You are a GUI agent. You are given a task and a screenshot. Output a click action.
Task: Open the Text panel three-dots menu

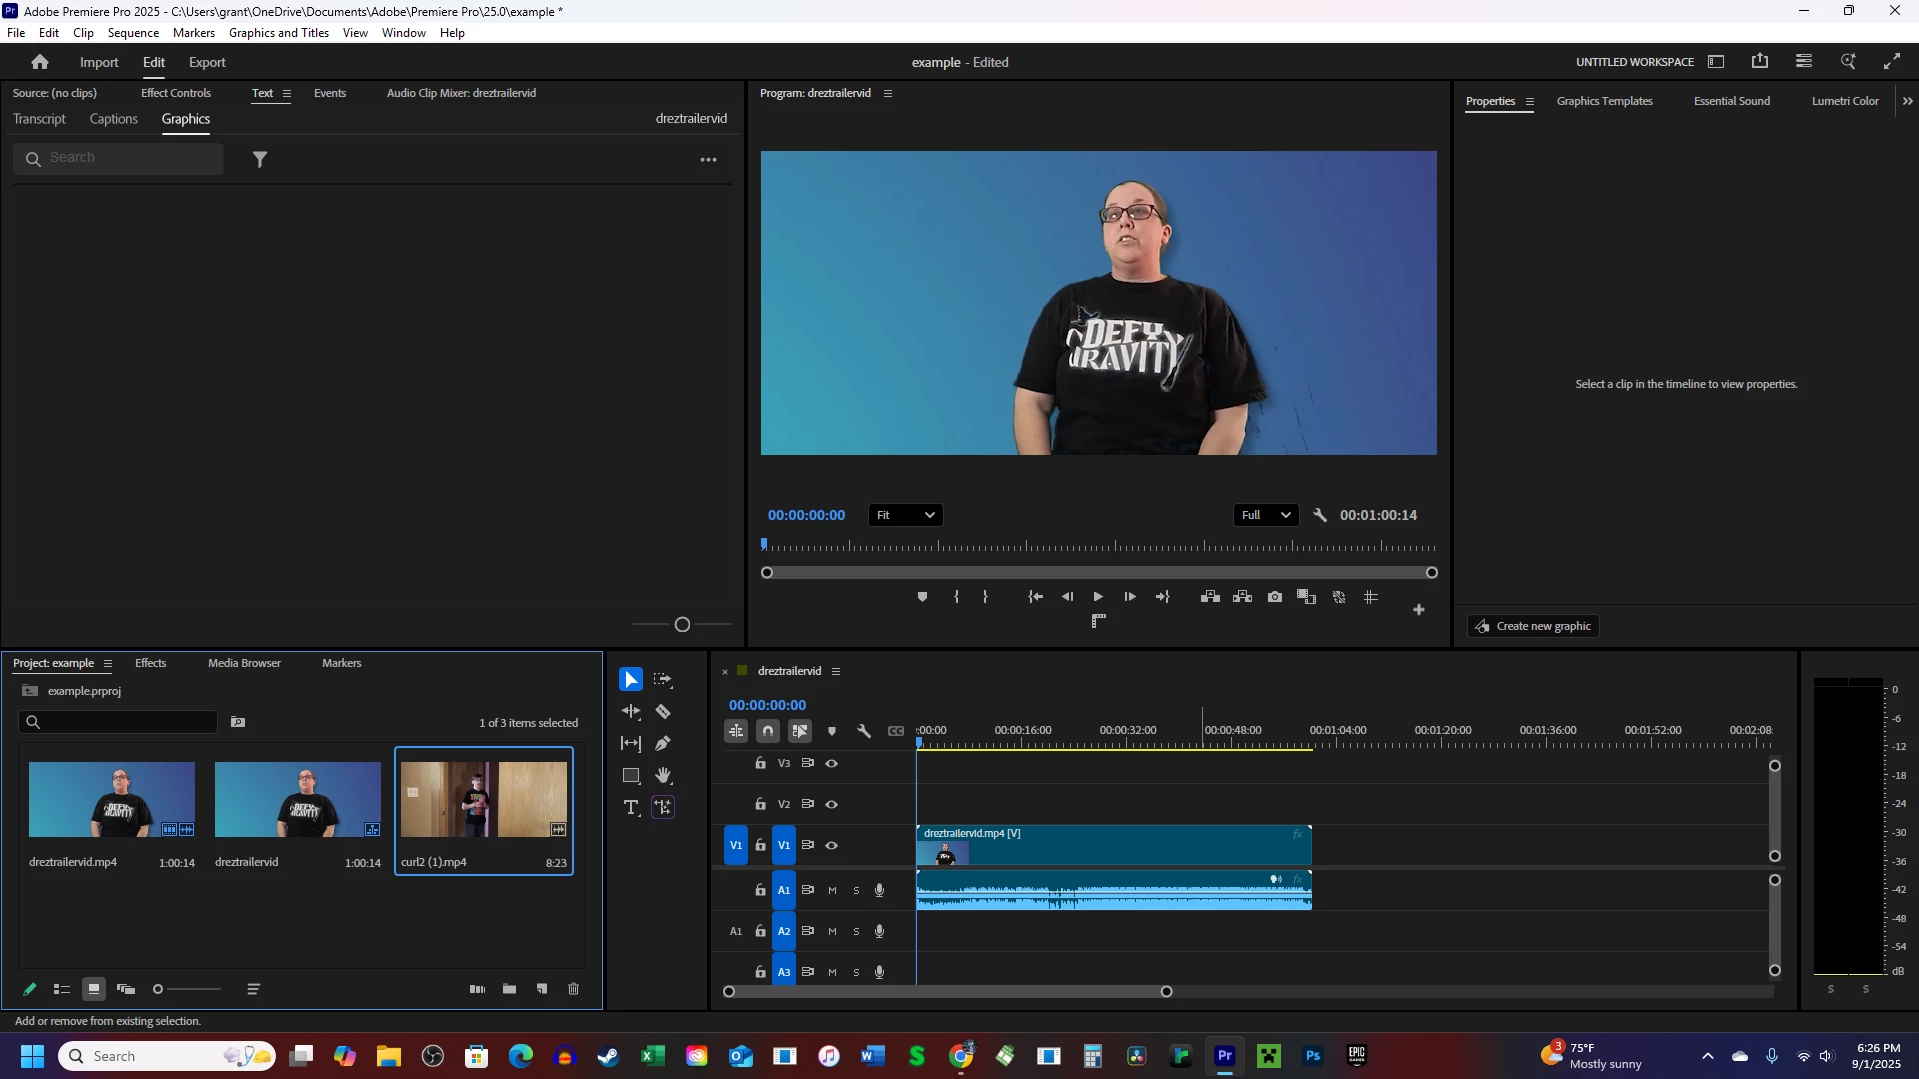click(709, 160)
